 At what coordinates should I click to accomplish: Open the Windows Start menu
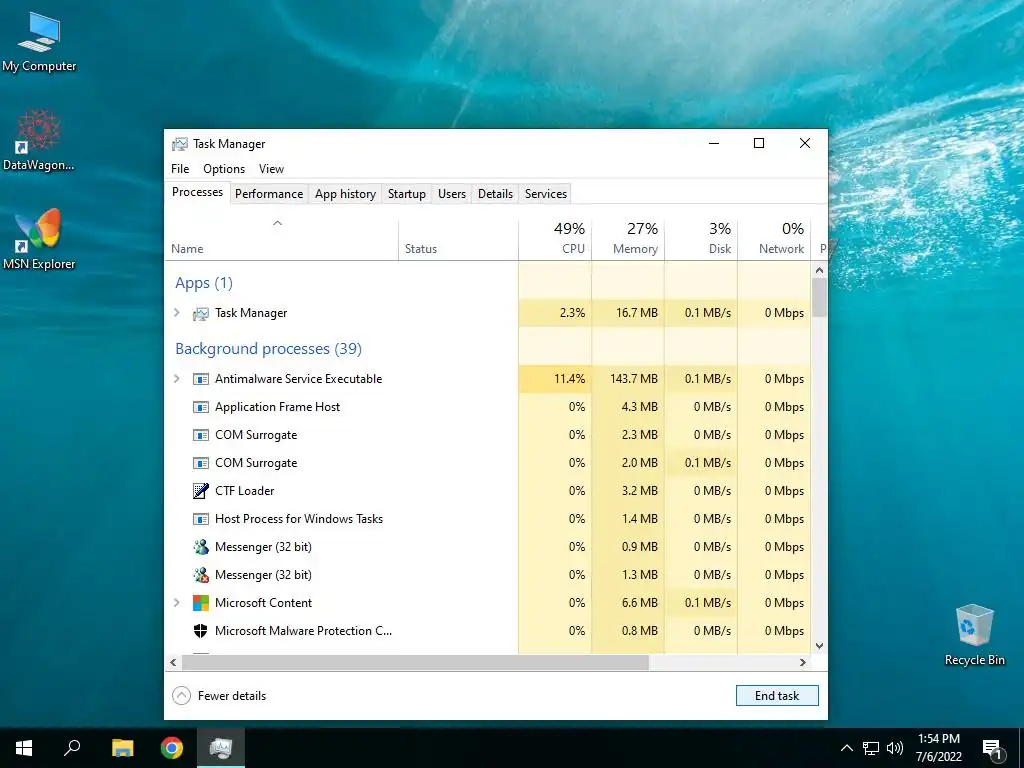[x=24, y=748]
